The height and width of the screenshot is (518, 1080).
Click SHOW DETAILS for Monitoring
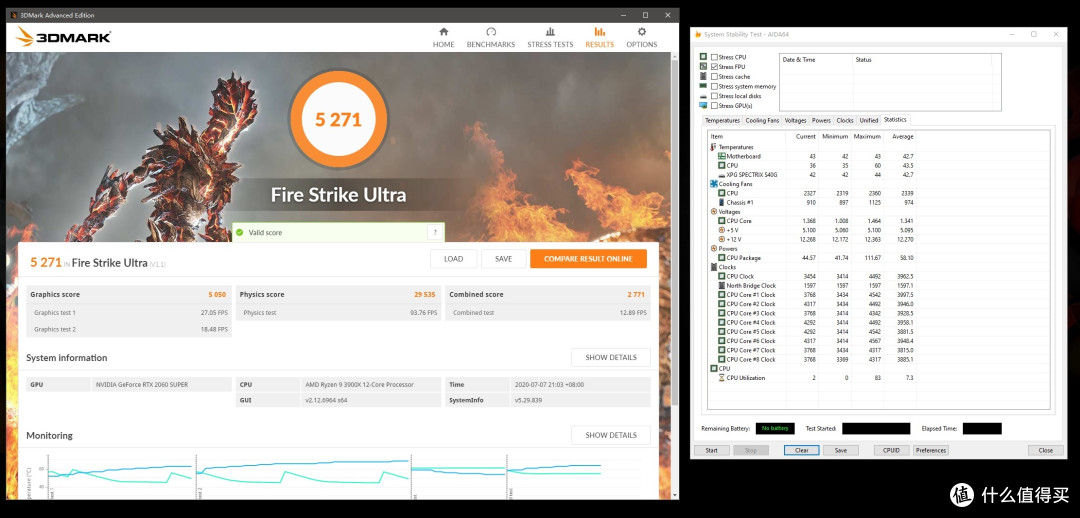click(611, 435)
